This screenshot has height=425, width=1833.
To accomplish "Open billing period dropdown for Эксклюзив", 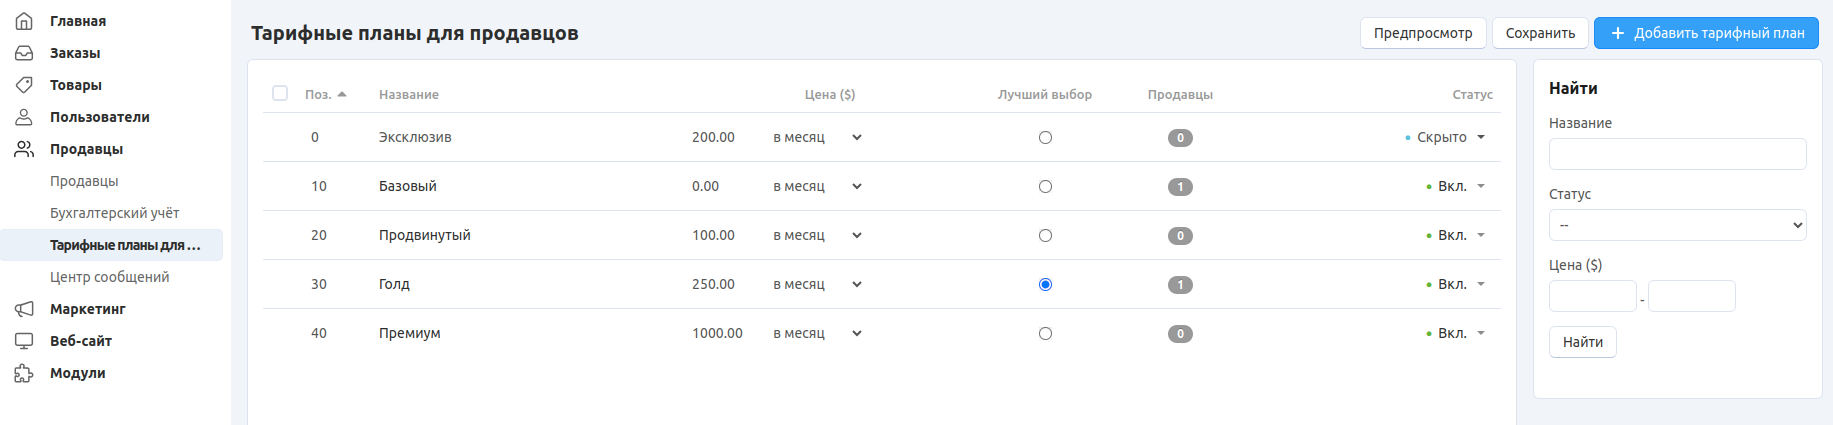I will [818, 138].
